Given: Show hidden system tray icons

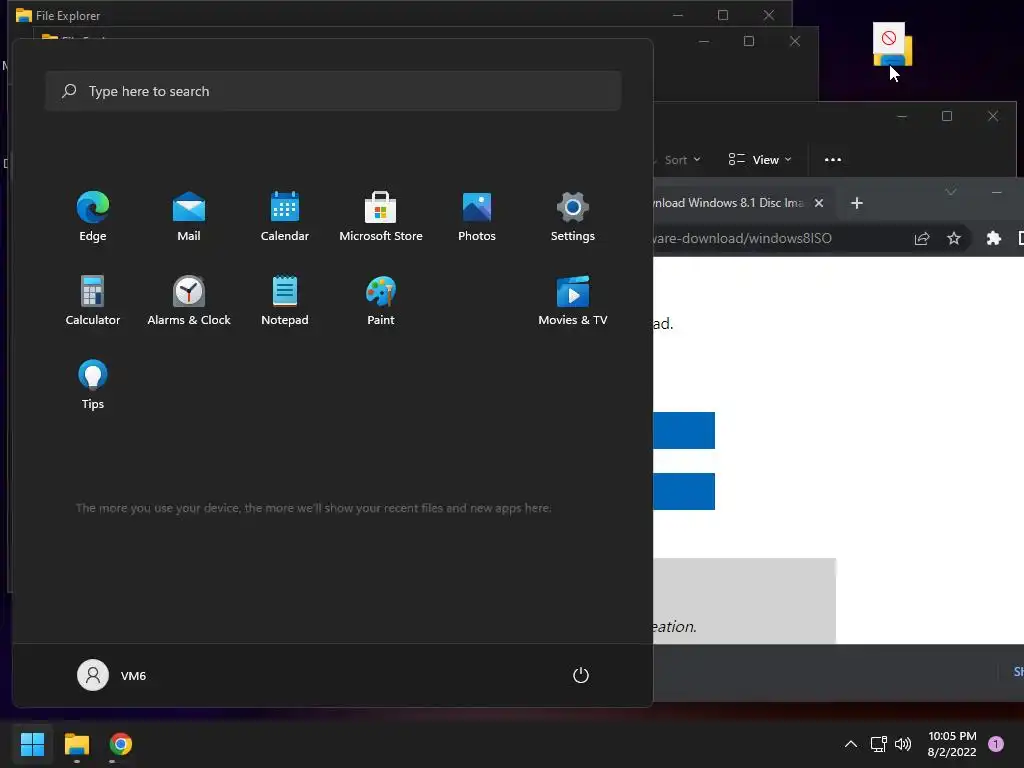Looking at the screenshot, I should tap(851, 744).
